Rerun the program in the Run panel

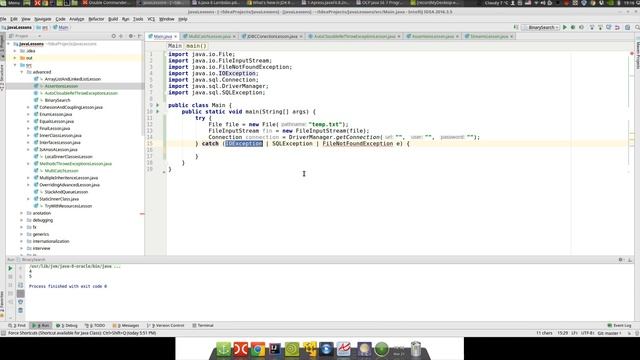coord(10,268)
